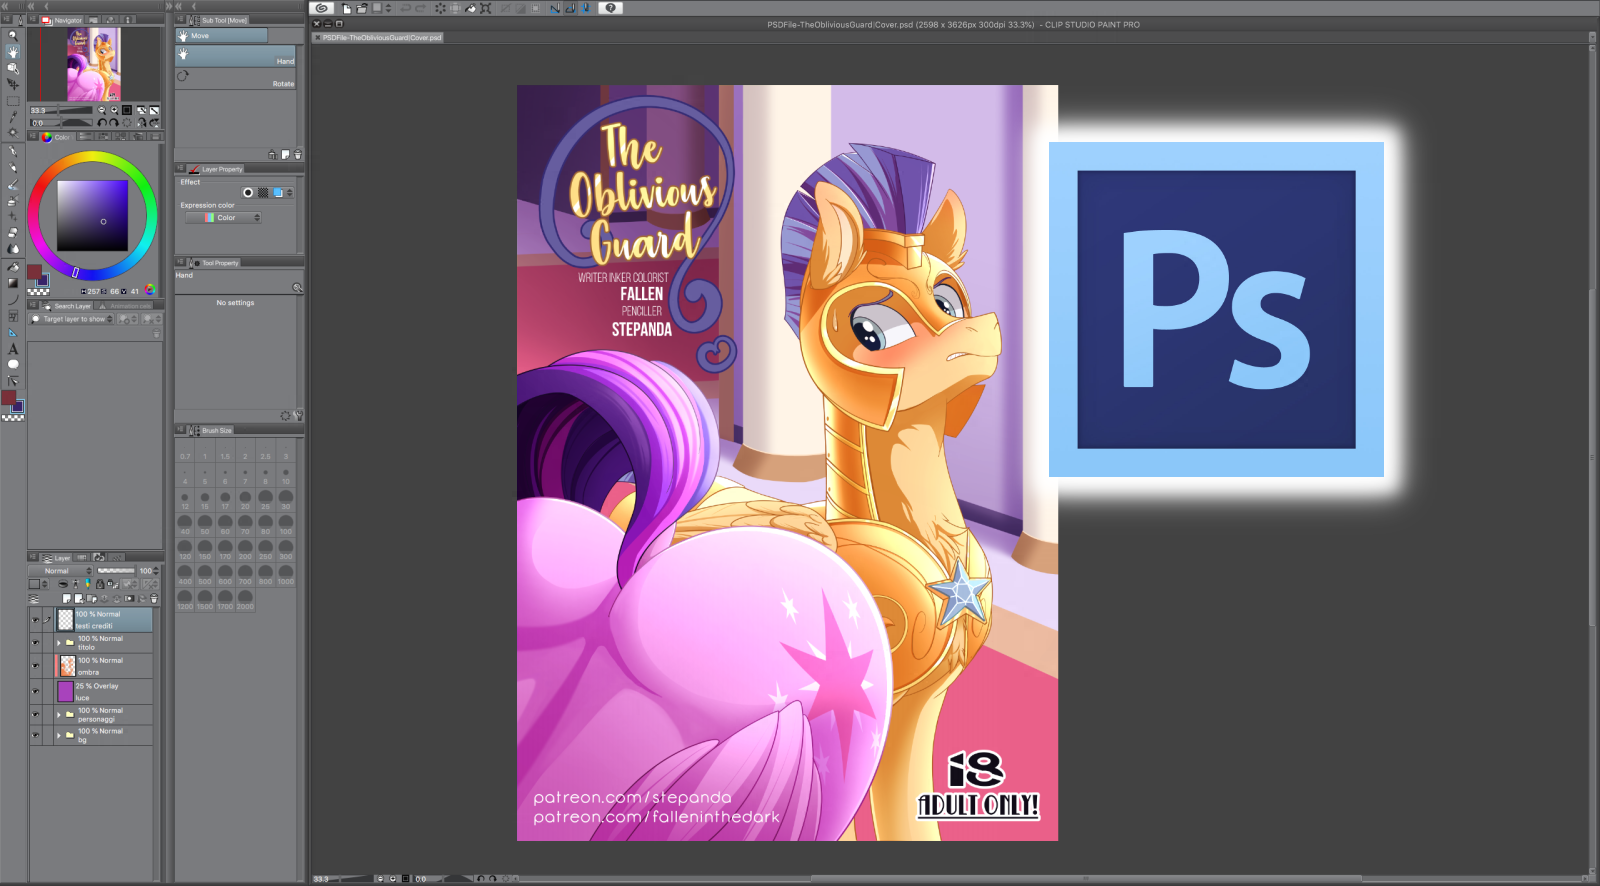Hide the testi crediti layer
This screenshot has height=886, width=1600.
pos(35,620)
